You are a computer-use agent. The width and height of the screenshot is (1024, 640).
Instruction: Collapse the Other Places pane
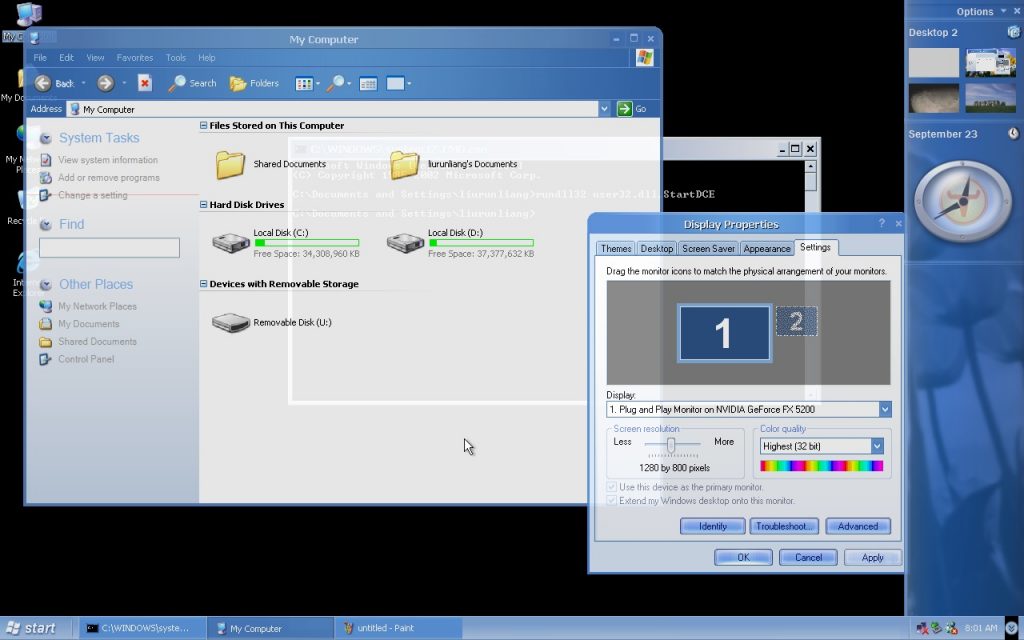46,285
